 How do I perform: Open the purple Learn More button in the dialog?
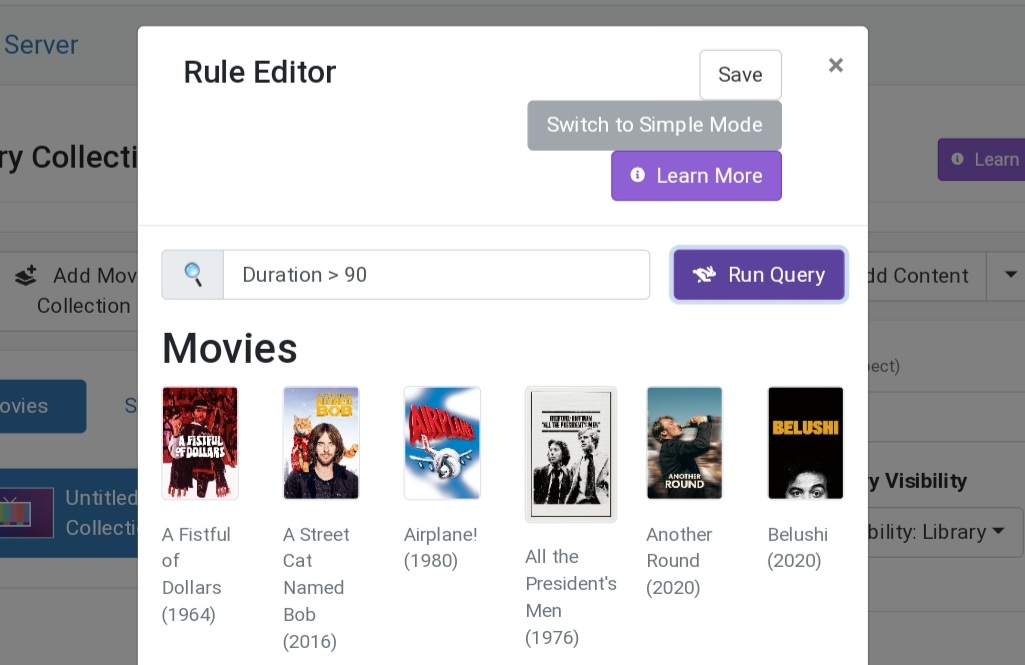click(696, 176)
